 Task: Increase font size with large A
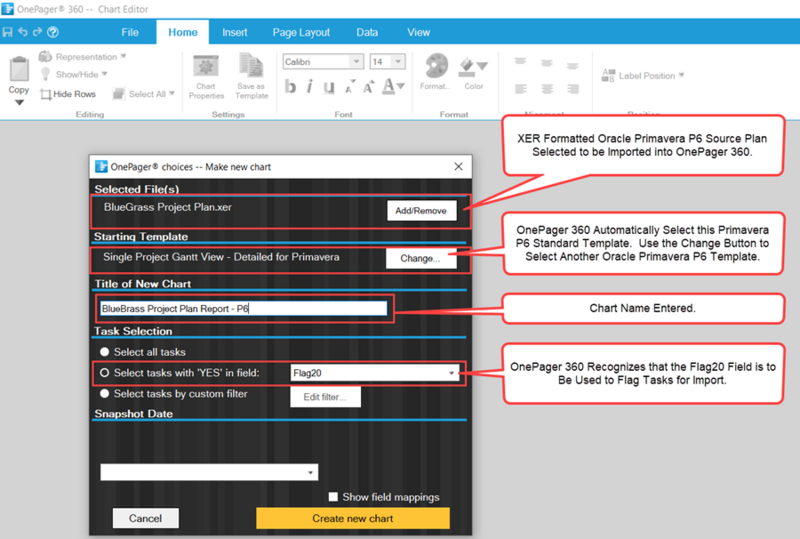tap(368, 87)
